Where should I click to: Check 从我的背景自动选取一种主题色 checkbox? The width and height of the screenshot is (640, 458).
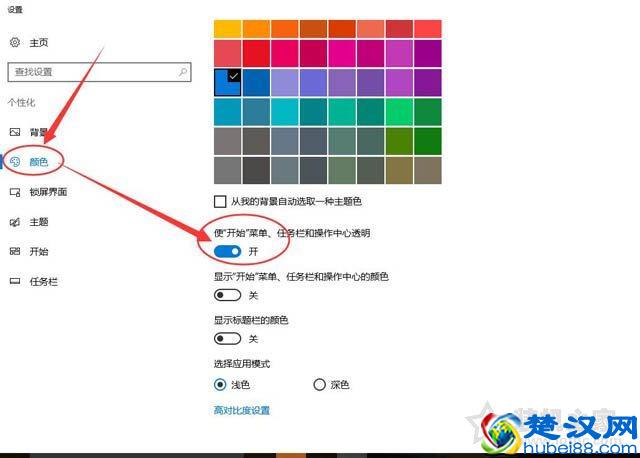(x=220, y=201)
